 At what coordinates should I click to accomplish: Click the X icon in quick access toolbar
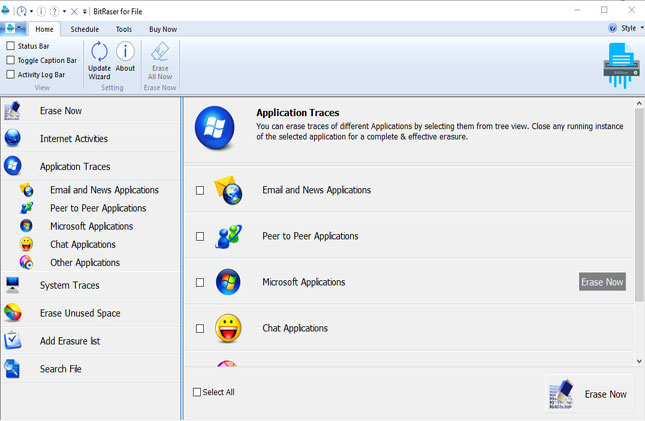[74, 12]
